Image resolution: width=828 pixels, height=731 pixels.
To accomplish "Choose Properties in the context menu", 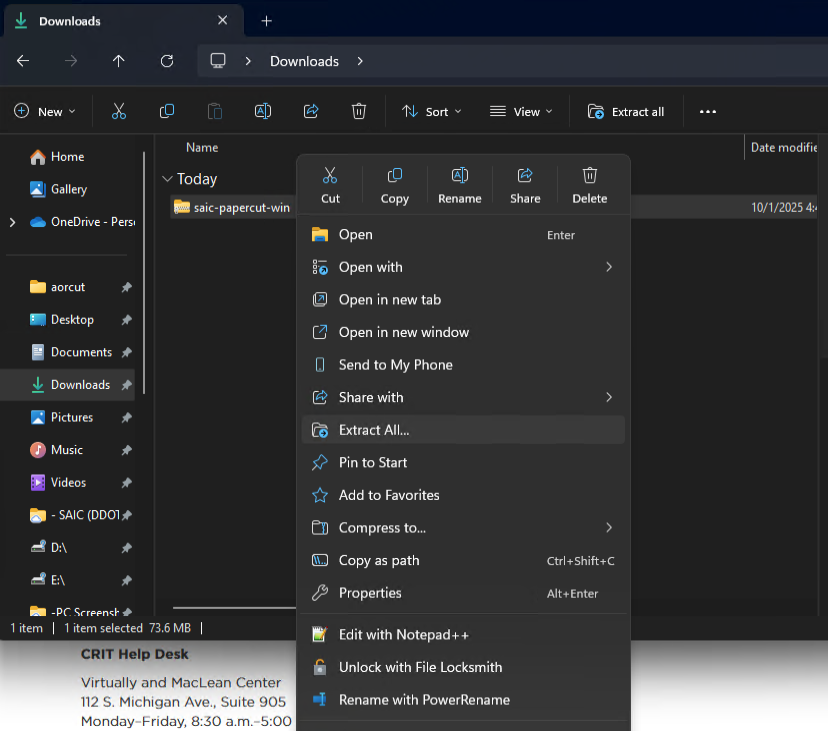I will tap(370, 593).
